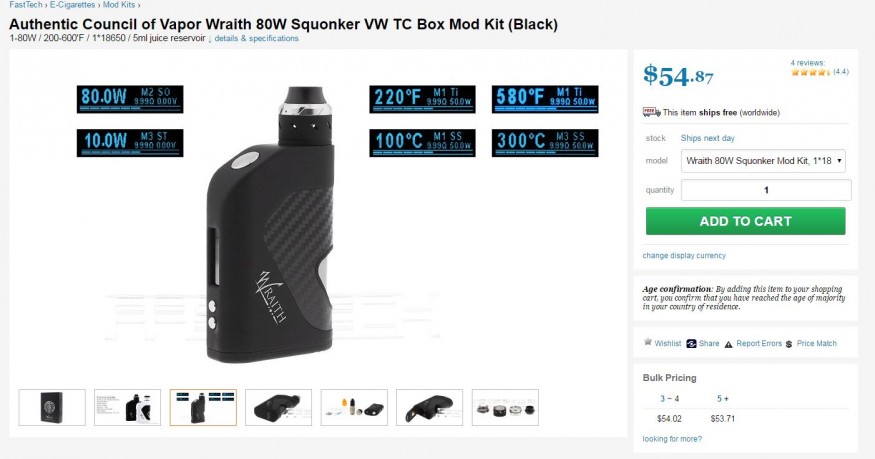875x459 pixels.
Task: Open E-Cigarettes breadcrumb category
Action: [x=73, y=4]
